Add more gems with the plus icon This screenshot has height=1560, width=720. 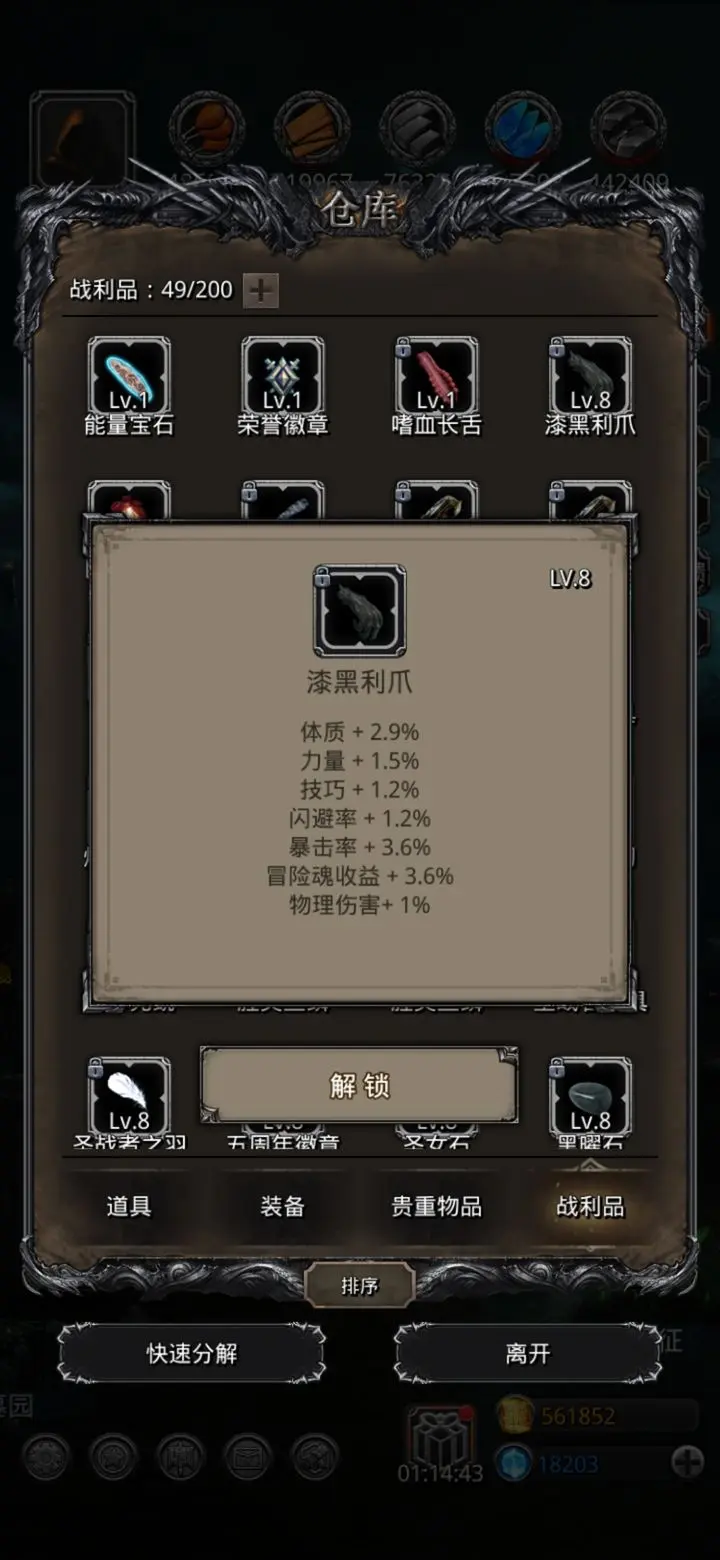688,1463
